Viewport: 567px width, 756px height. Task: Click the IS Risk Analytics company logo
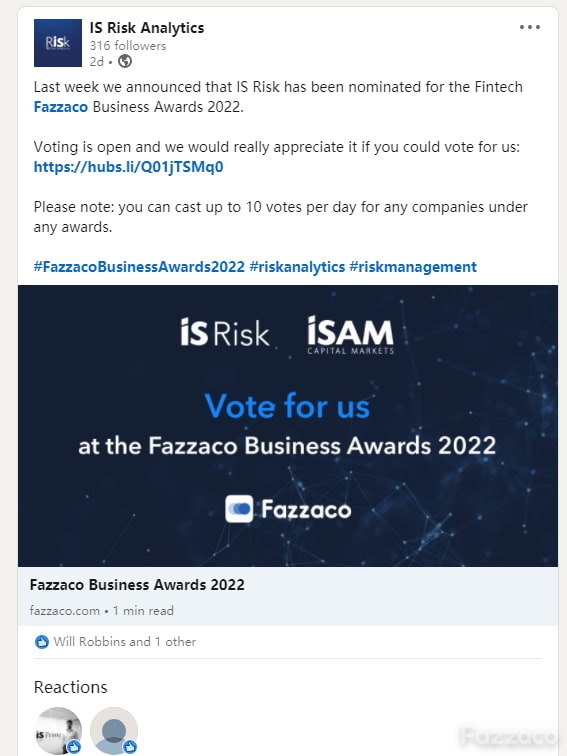click(x=58, y=43)
